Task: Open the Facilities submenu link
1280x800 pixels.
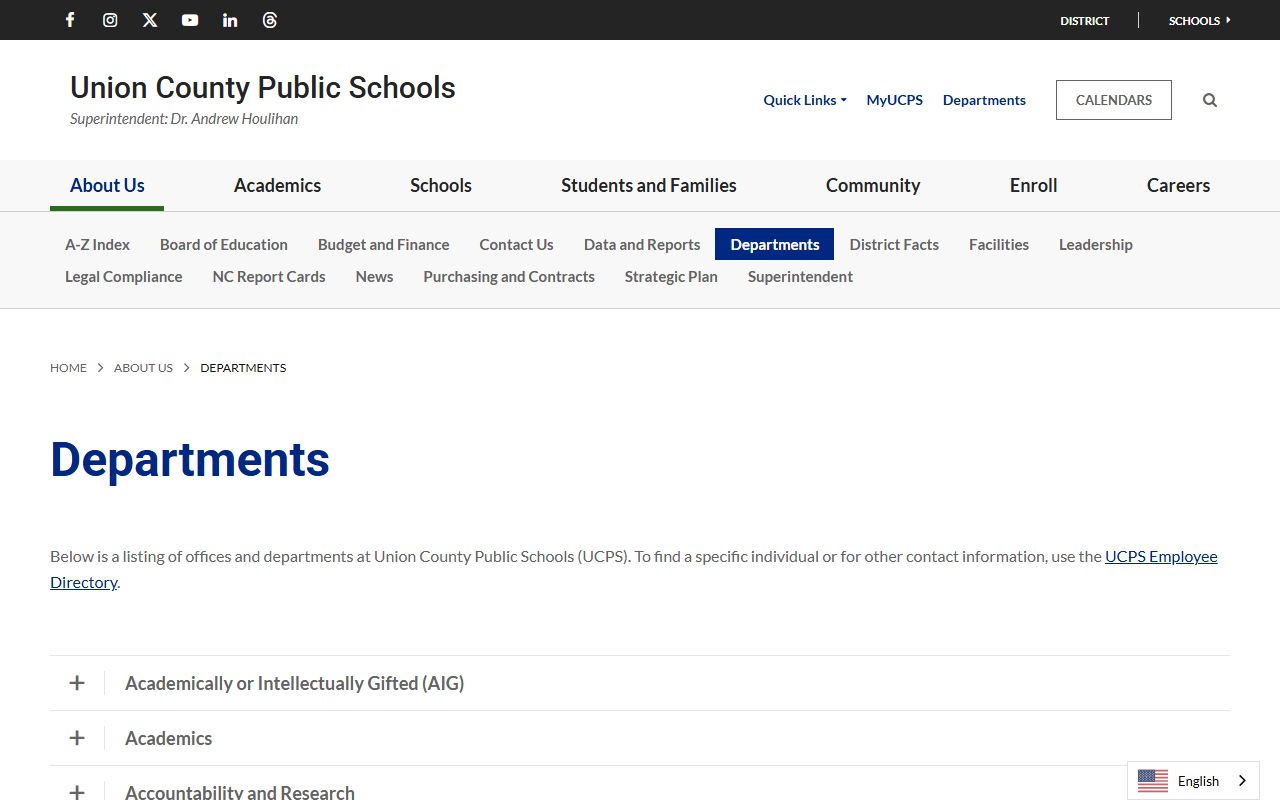Action: click(999, 244)
